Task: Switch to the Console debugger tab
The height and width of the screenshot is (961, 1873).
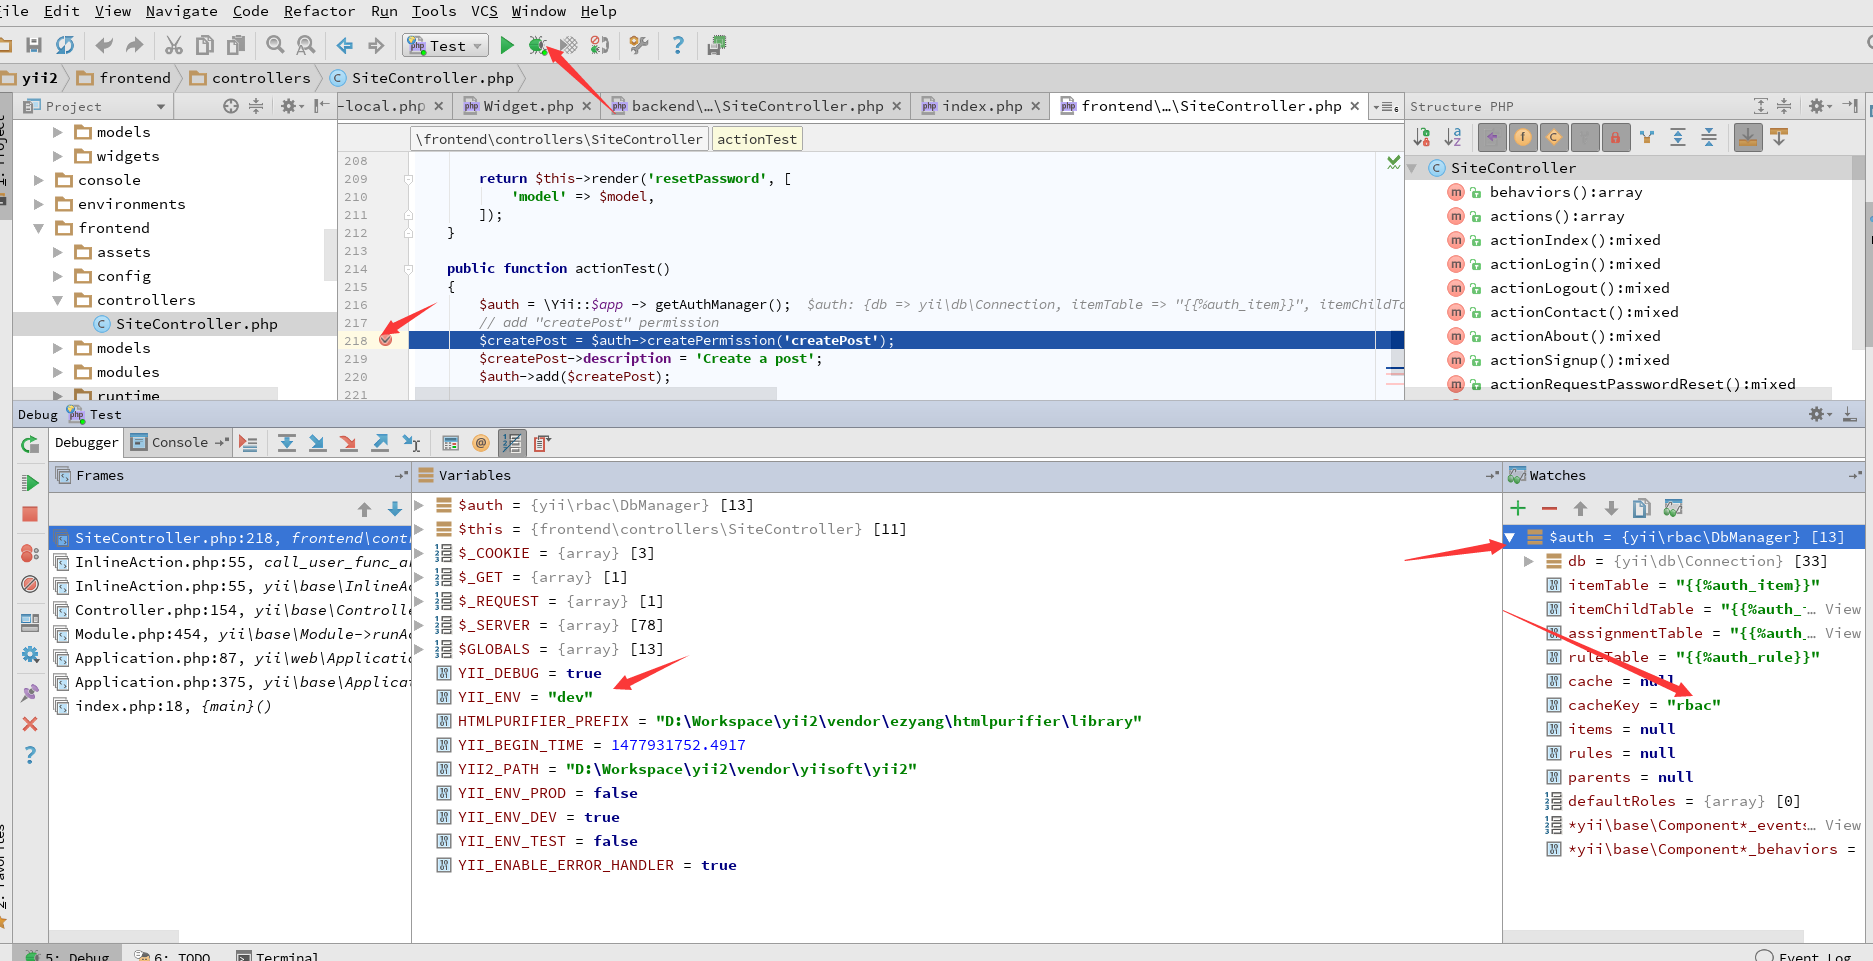Action: coord(179,442)
